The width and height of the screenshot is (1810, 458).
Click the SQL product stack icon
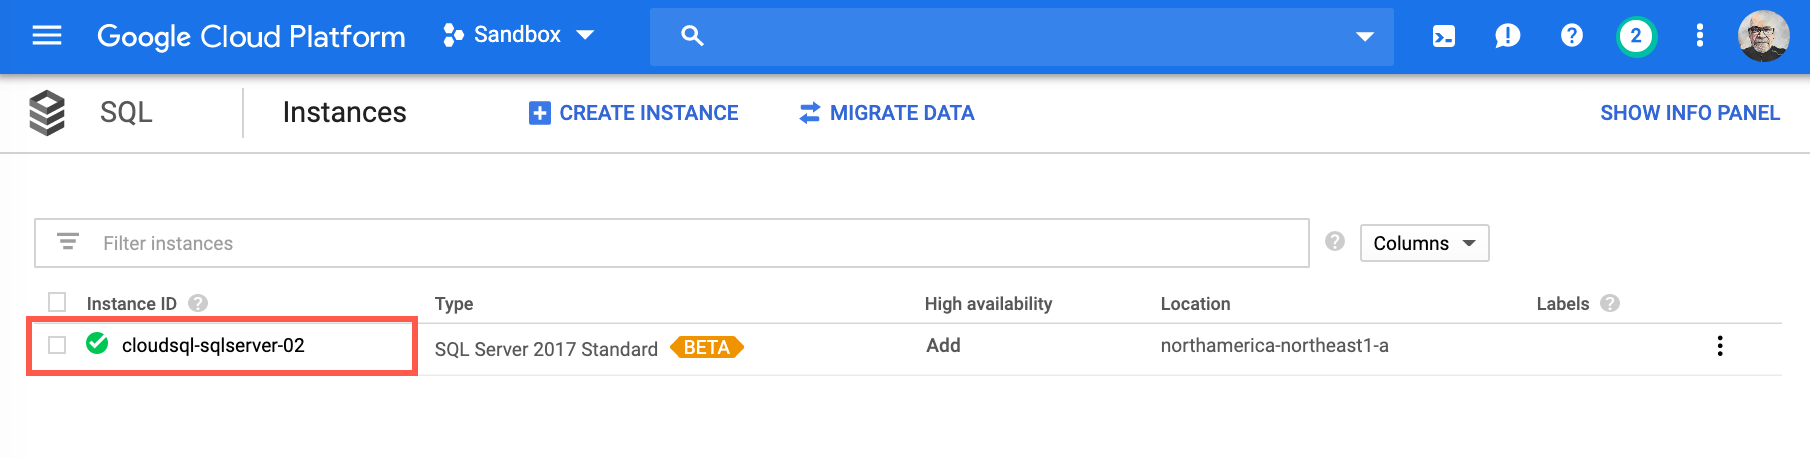[x=47, y=112]
